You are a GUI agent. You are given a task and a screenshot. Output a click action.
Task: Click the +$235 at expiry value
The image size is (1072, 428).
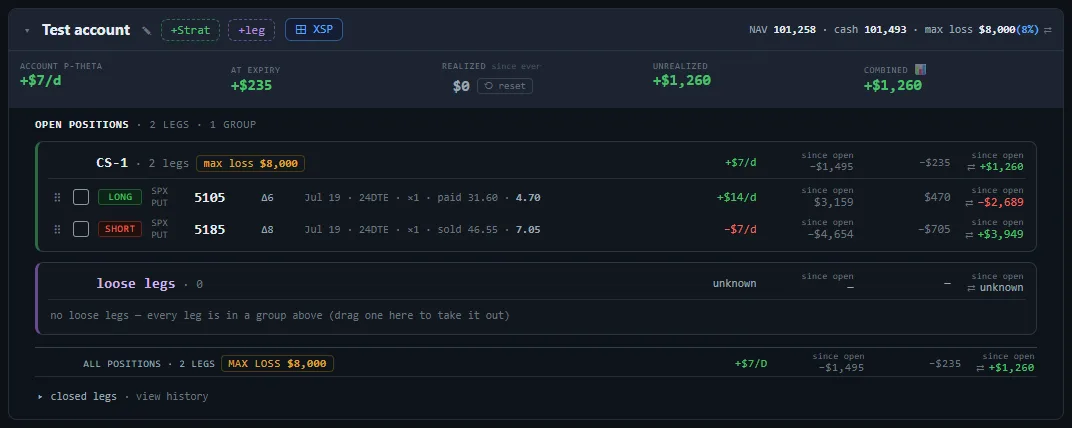[x=252, y=85]
